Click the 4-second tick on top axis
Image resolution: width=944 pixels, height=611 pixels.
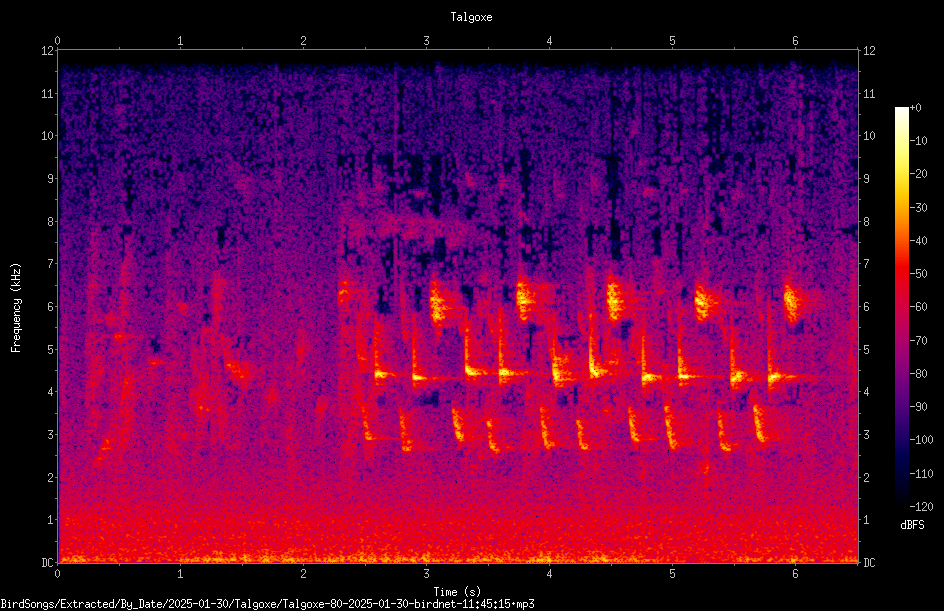[x=549, y=41]
